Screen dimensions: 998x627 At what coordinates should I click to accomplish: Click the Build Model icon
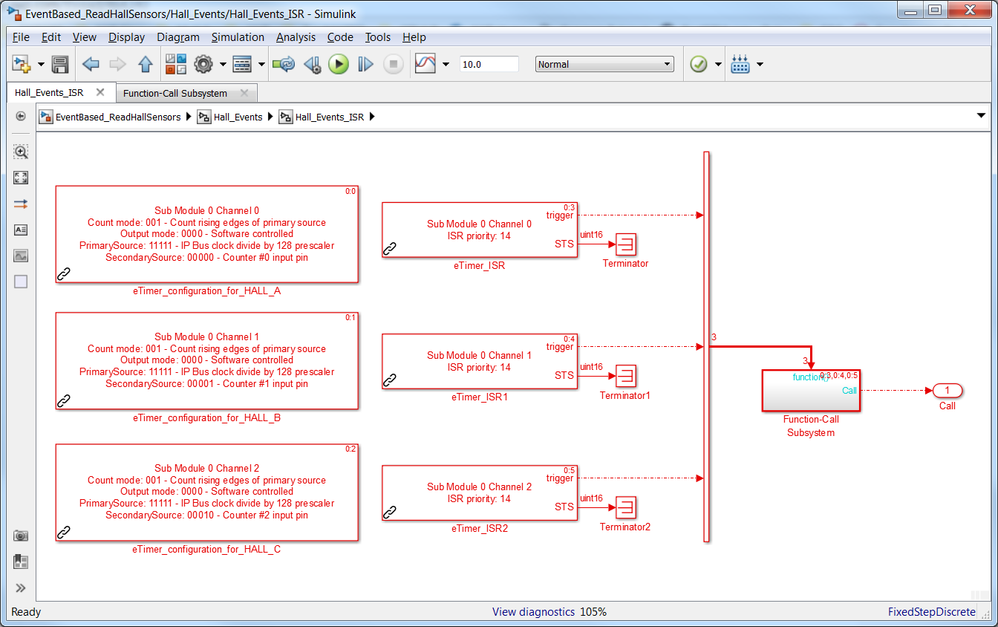coord(740,64)
